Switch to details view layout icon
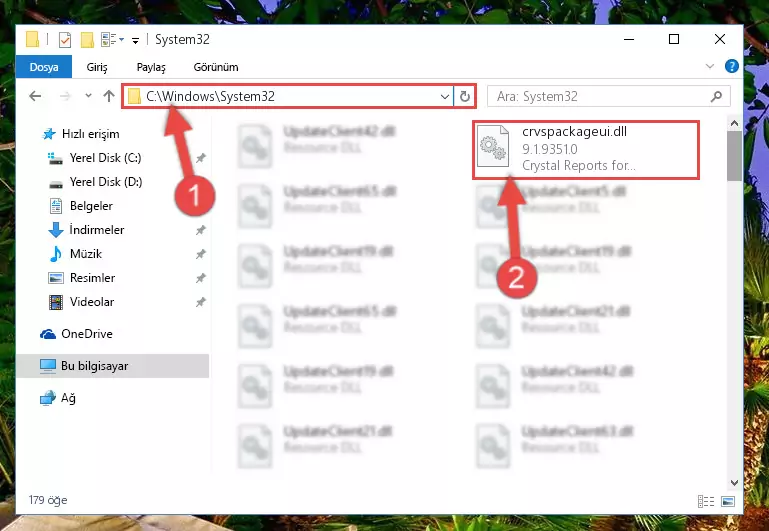This screenshot has width=769, height=531. 706,501
